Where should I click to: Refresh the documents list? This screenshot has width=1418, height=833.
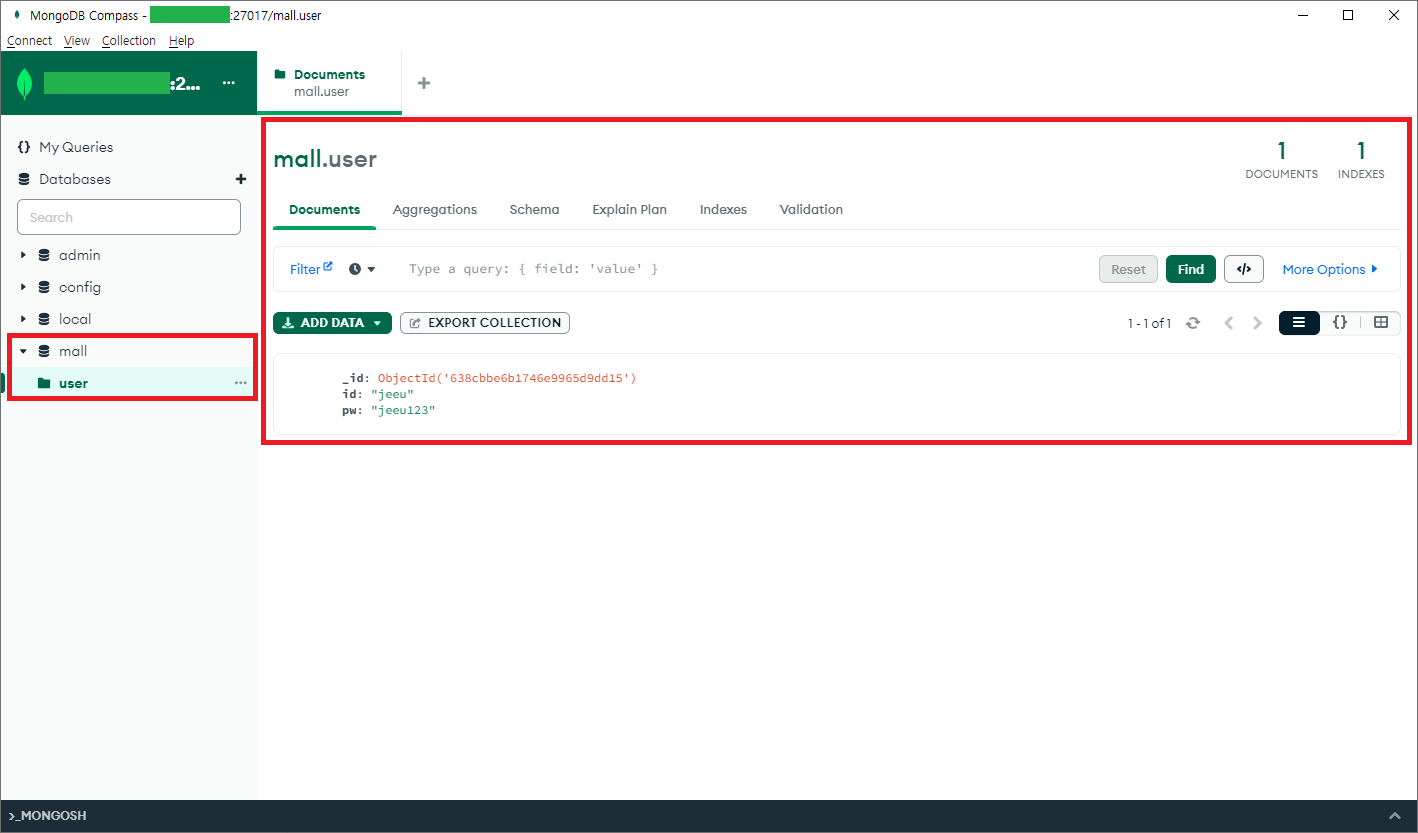click(x=1193, y=323)
